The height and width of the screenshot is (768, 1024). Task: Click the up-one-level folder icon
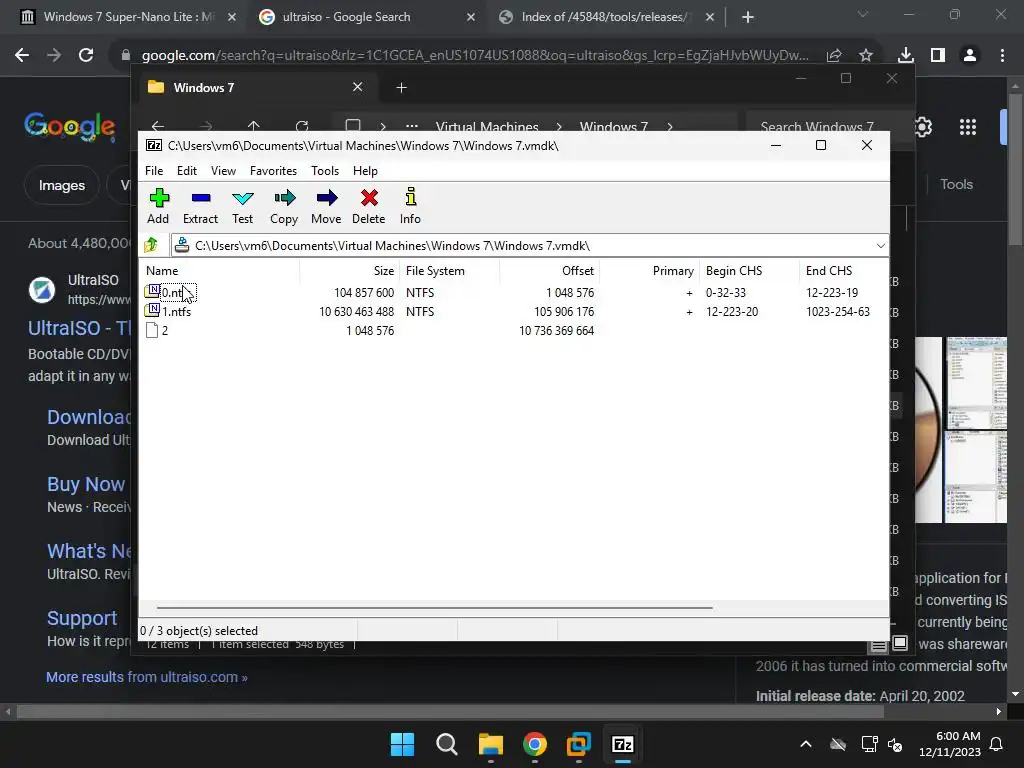click(x=152, y=245)
